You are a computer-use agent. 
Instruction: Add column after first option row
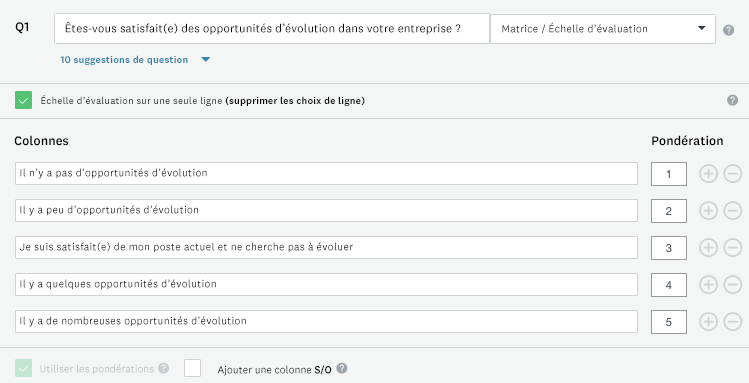pyautogui.click(x=708, y=174)
